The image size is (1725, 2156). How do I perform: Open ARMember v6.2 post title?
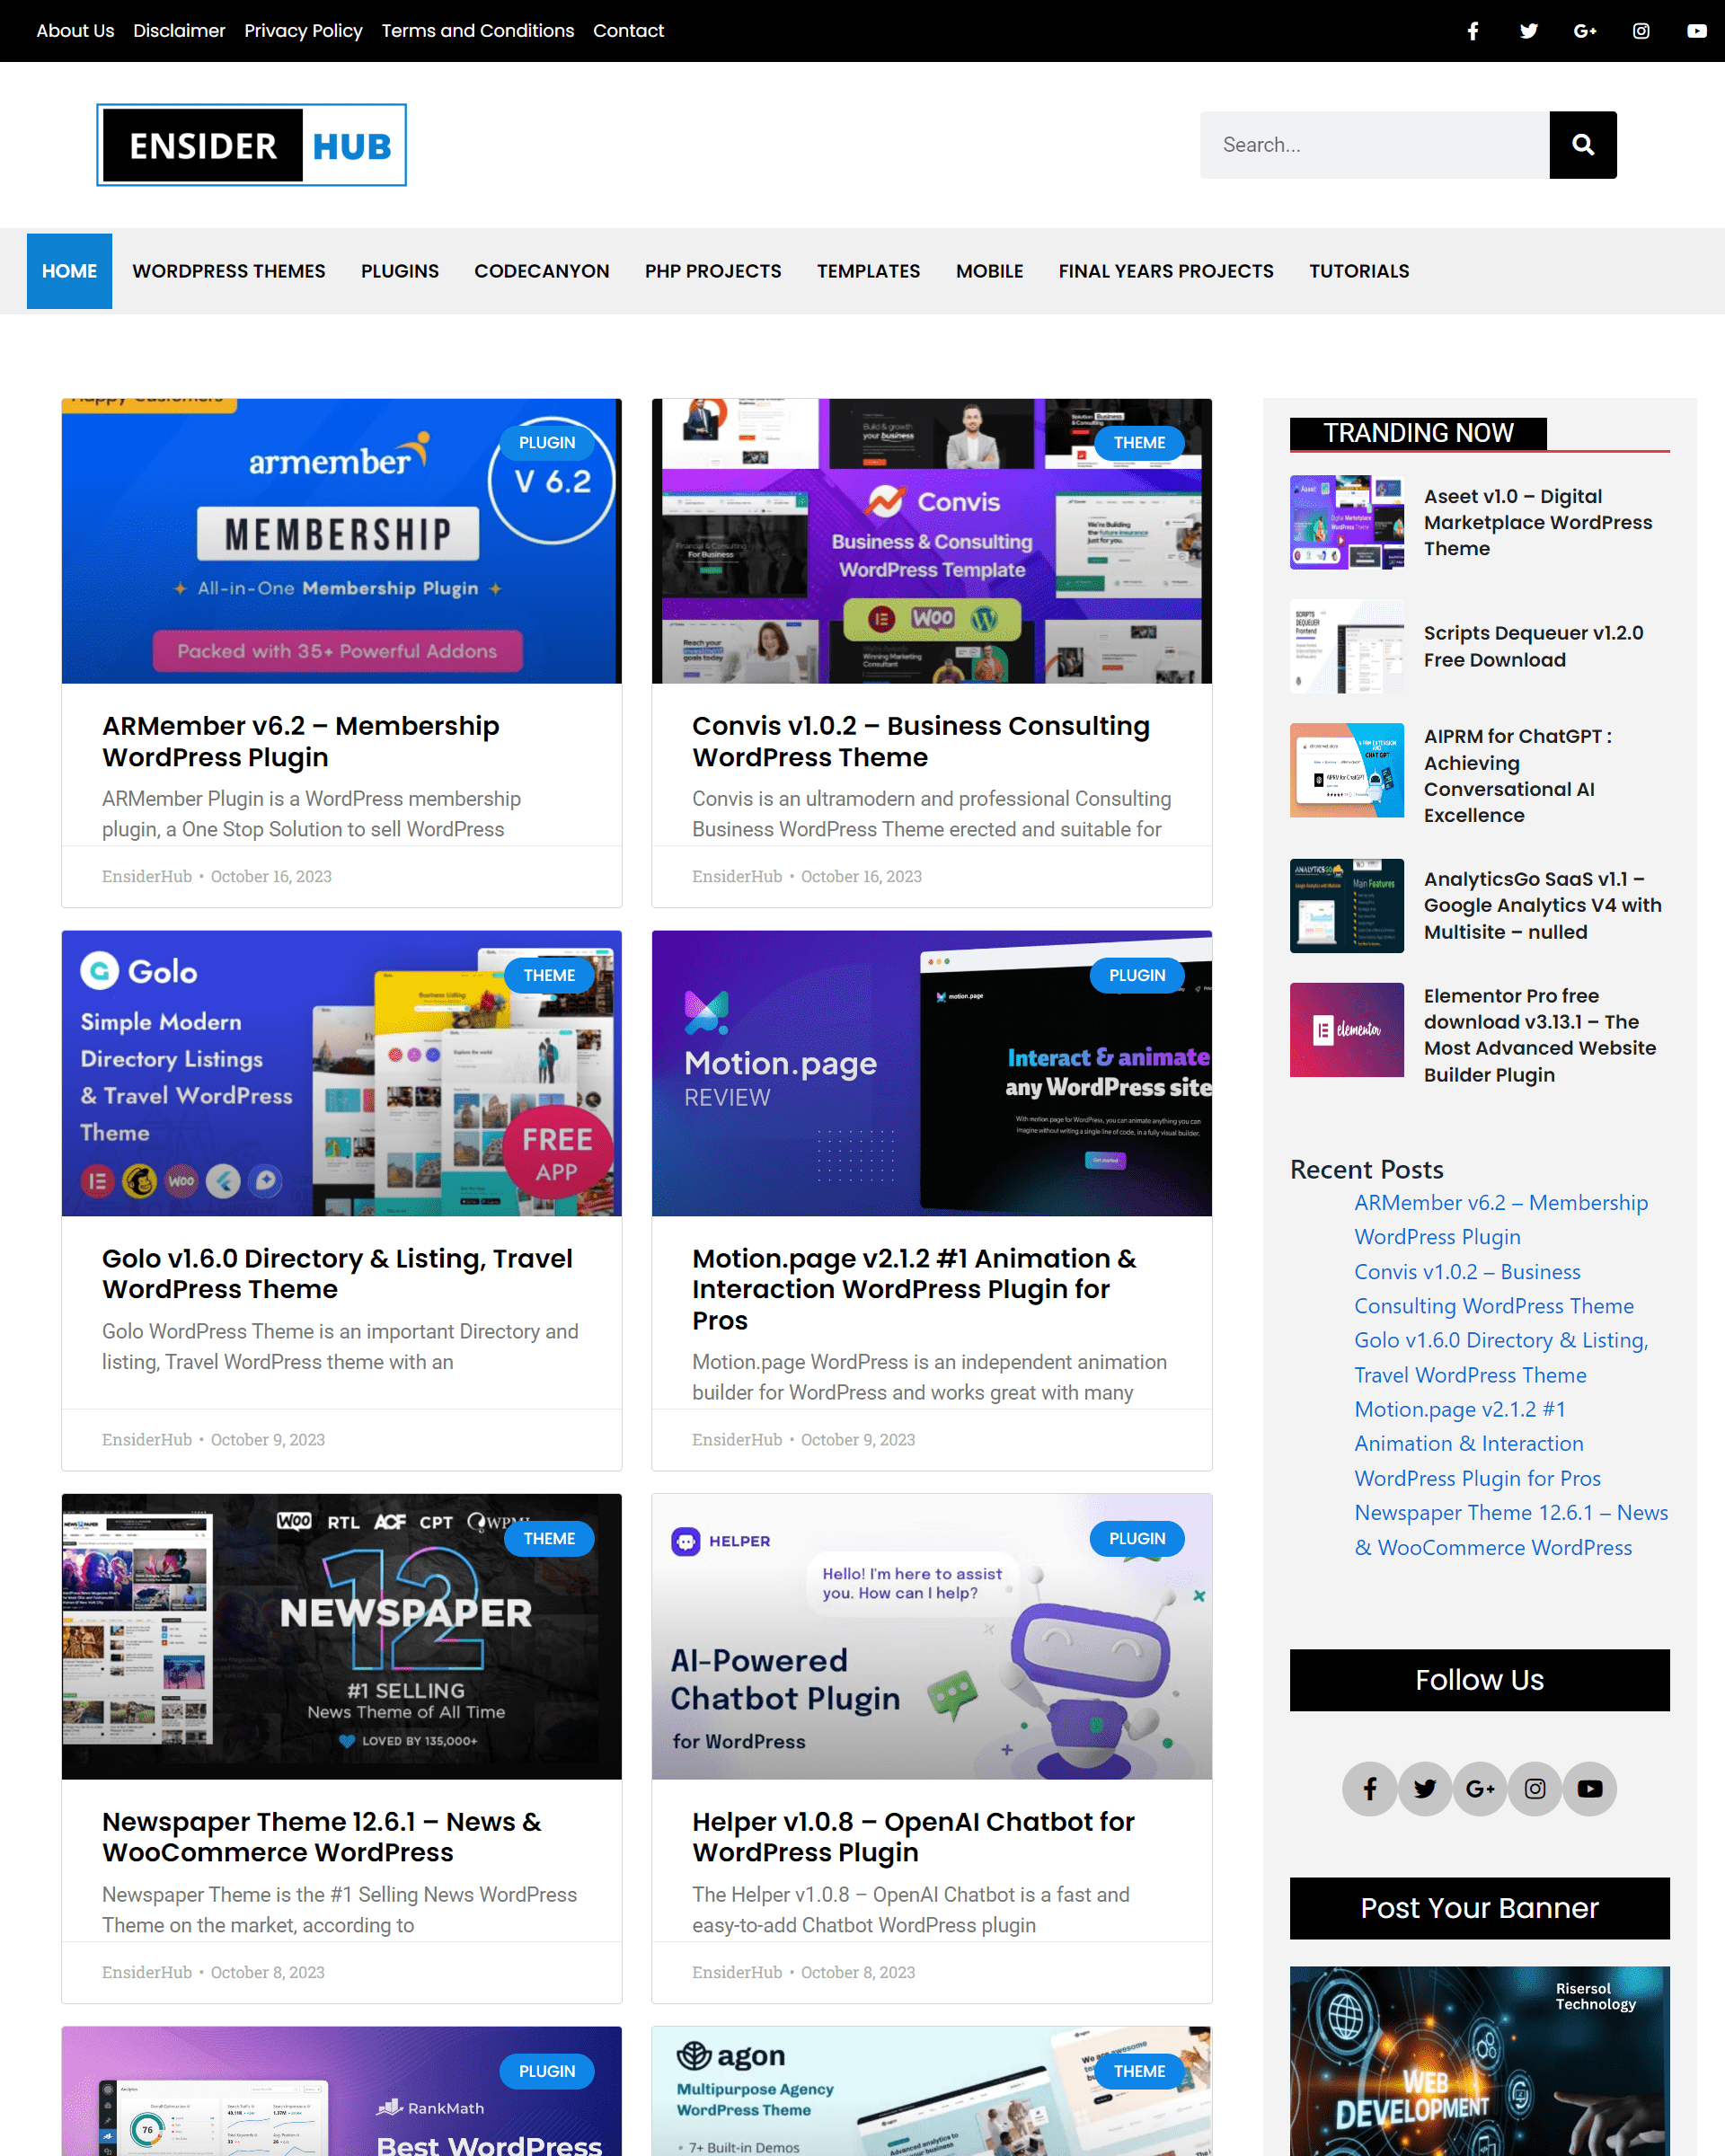click(x=301, y=741)
